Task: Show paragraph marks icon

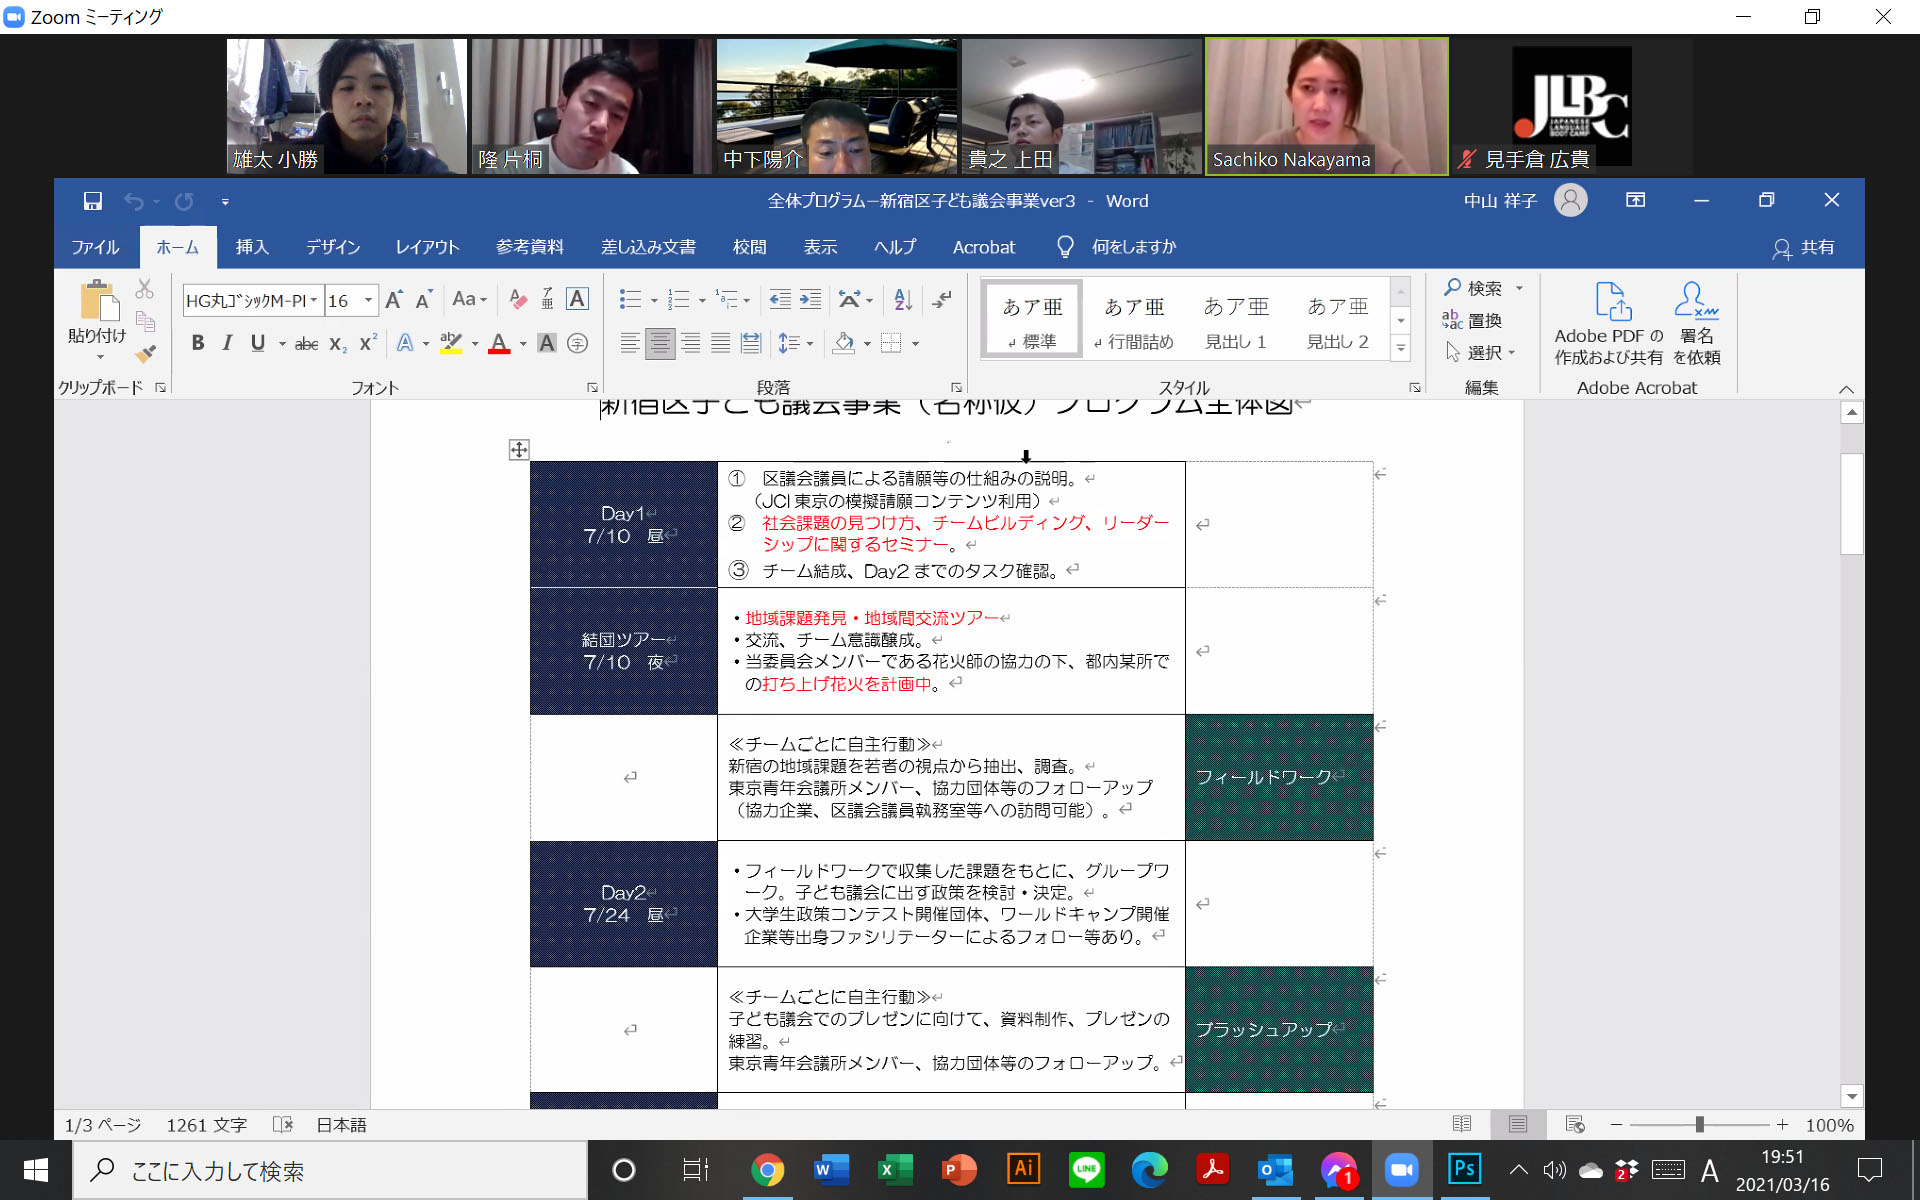Action: [942, 299]
